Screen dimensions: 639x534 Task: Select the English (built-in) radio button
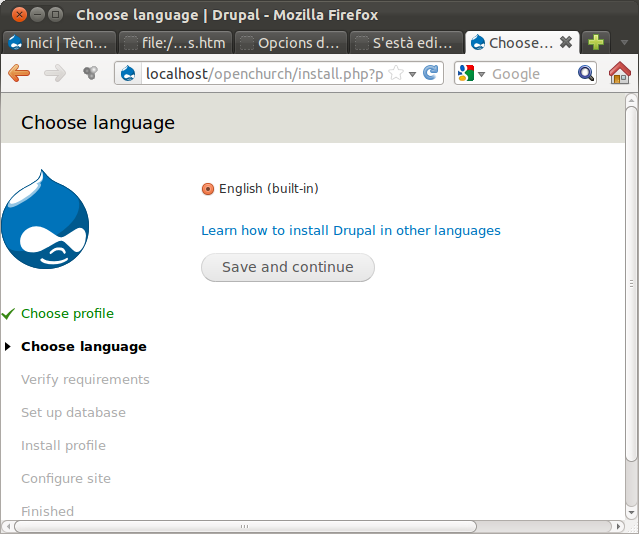[208, 189]
